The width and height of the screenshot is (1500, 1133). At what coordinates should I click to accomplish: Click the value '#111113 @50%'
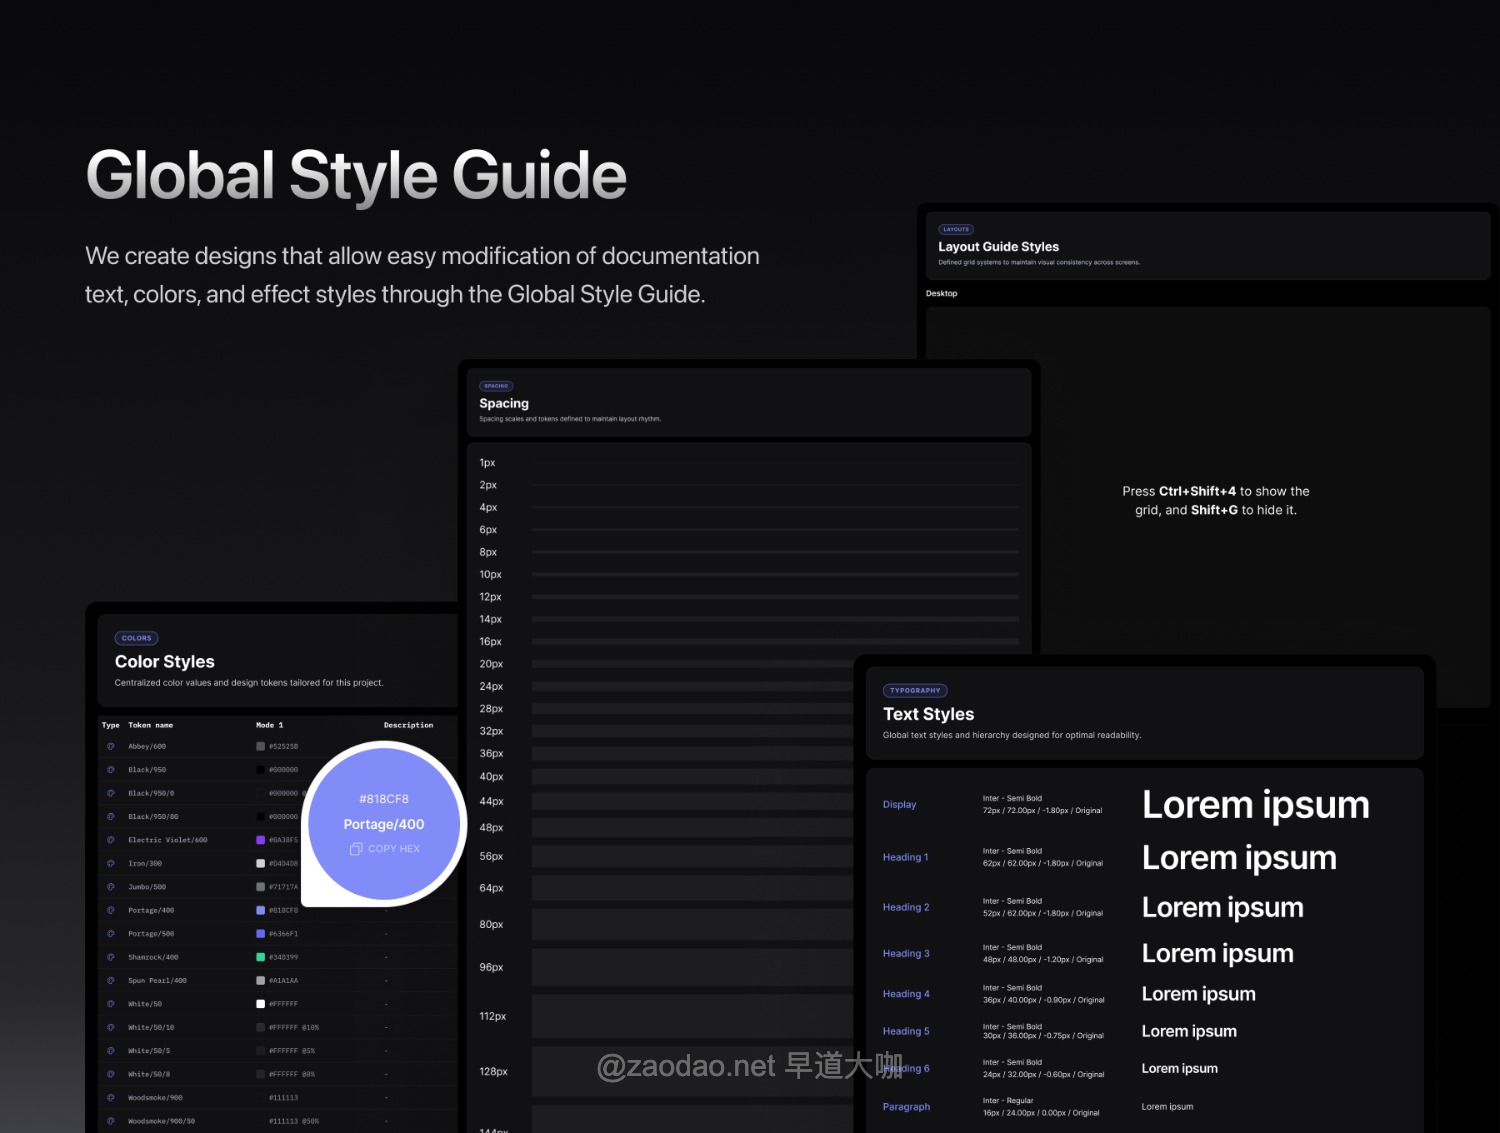294,1121
